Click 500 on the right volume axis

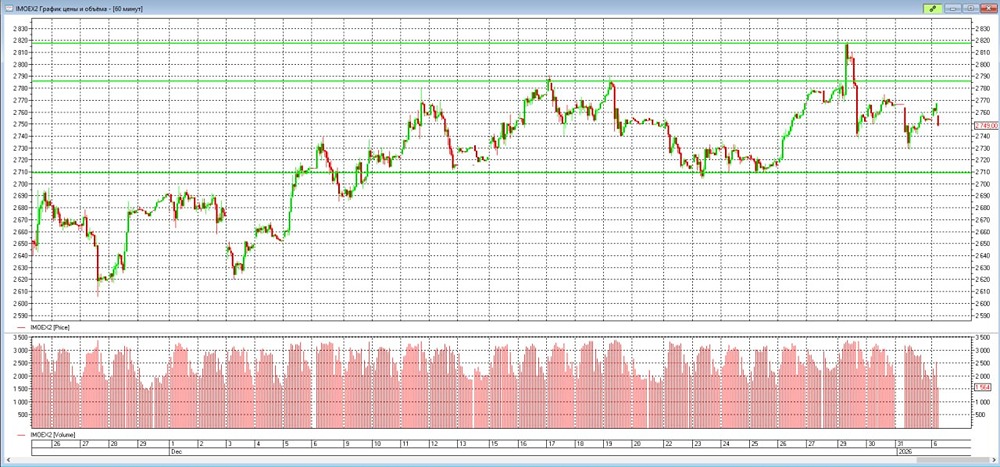point(979,415)
